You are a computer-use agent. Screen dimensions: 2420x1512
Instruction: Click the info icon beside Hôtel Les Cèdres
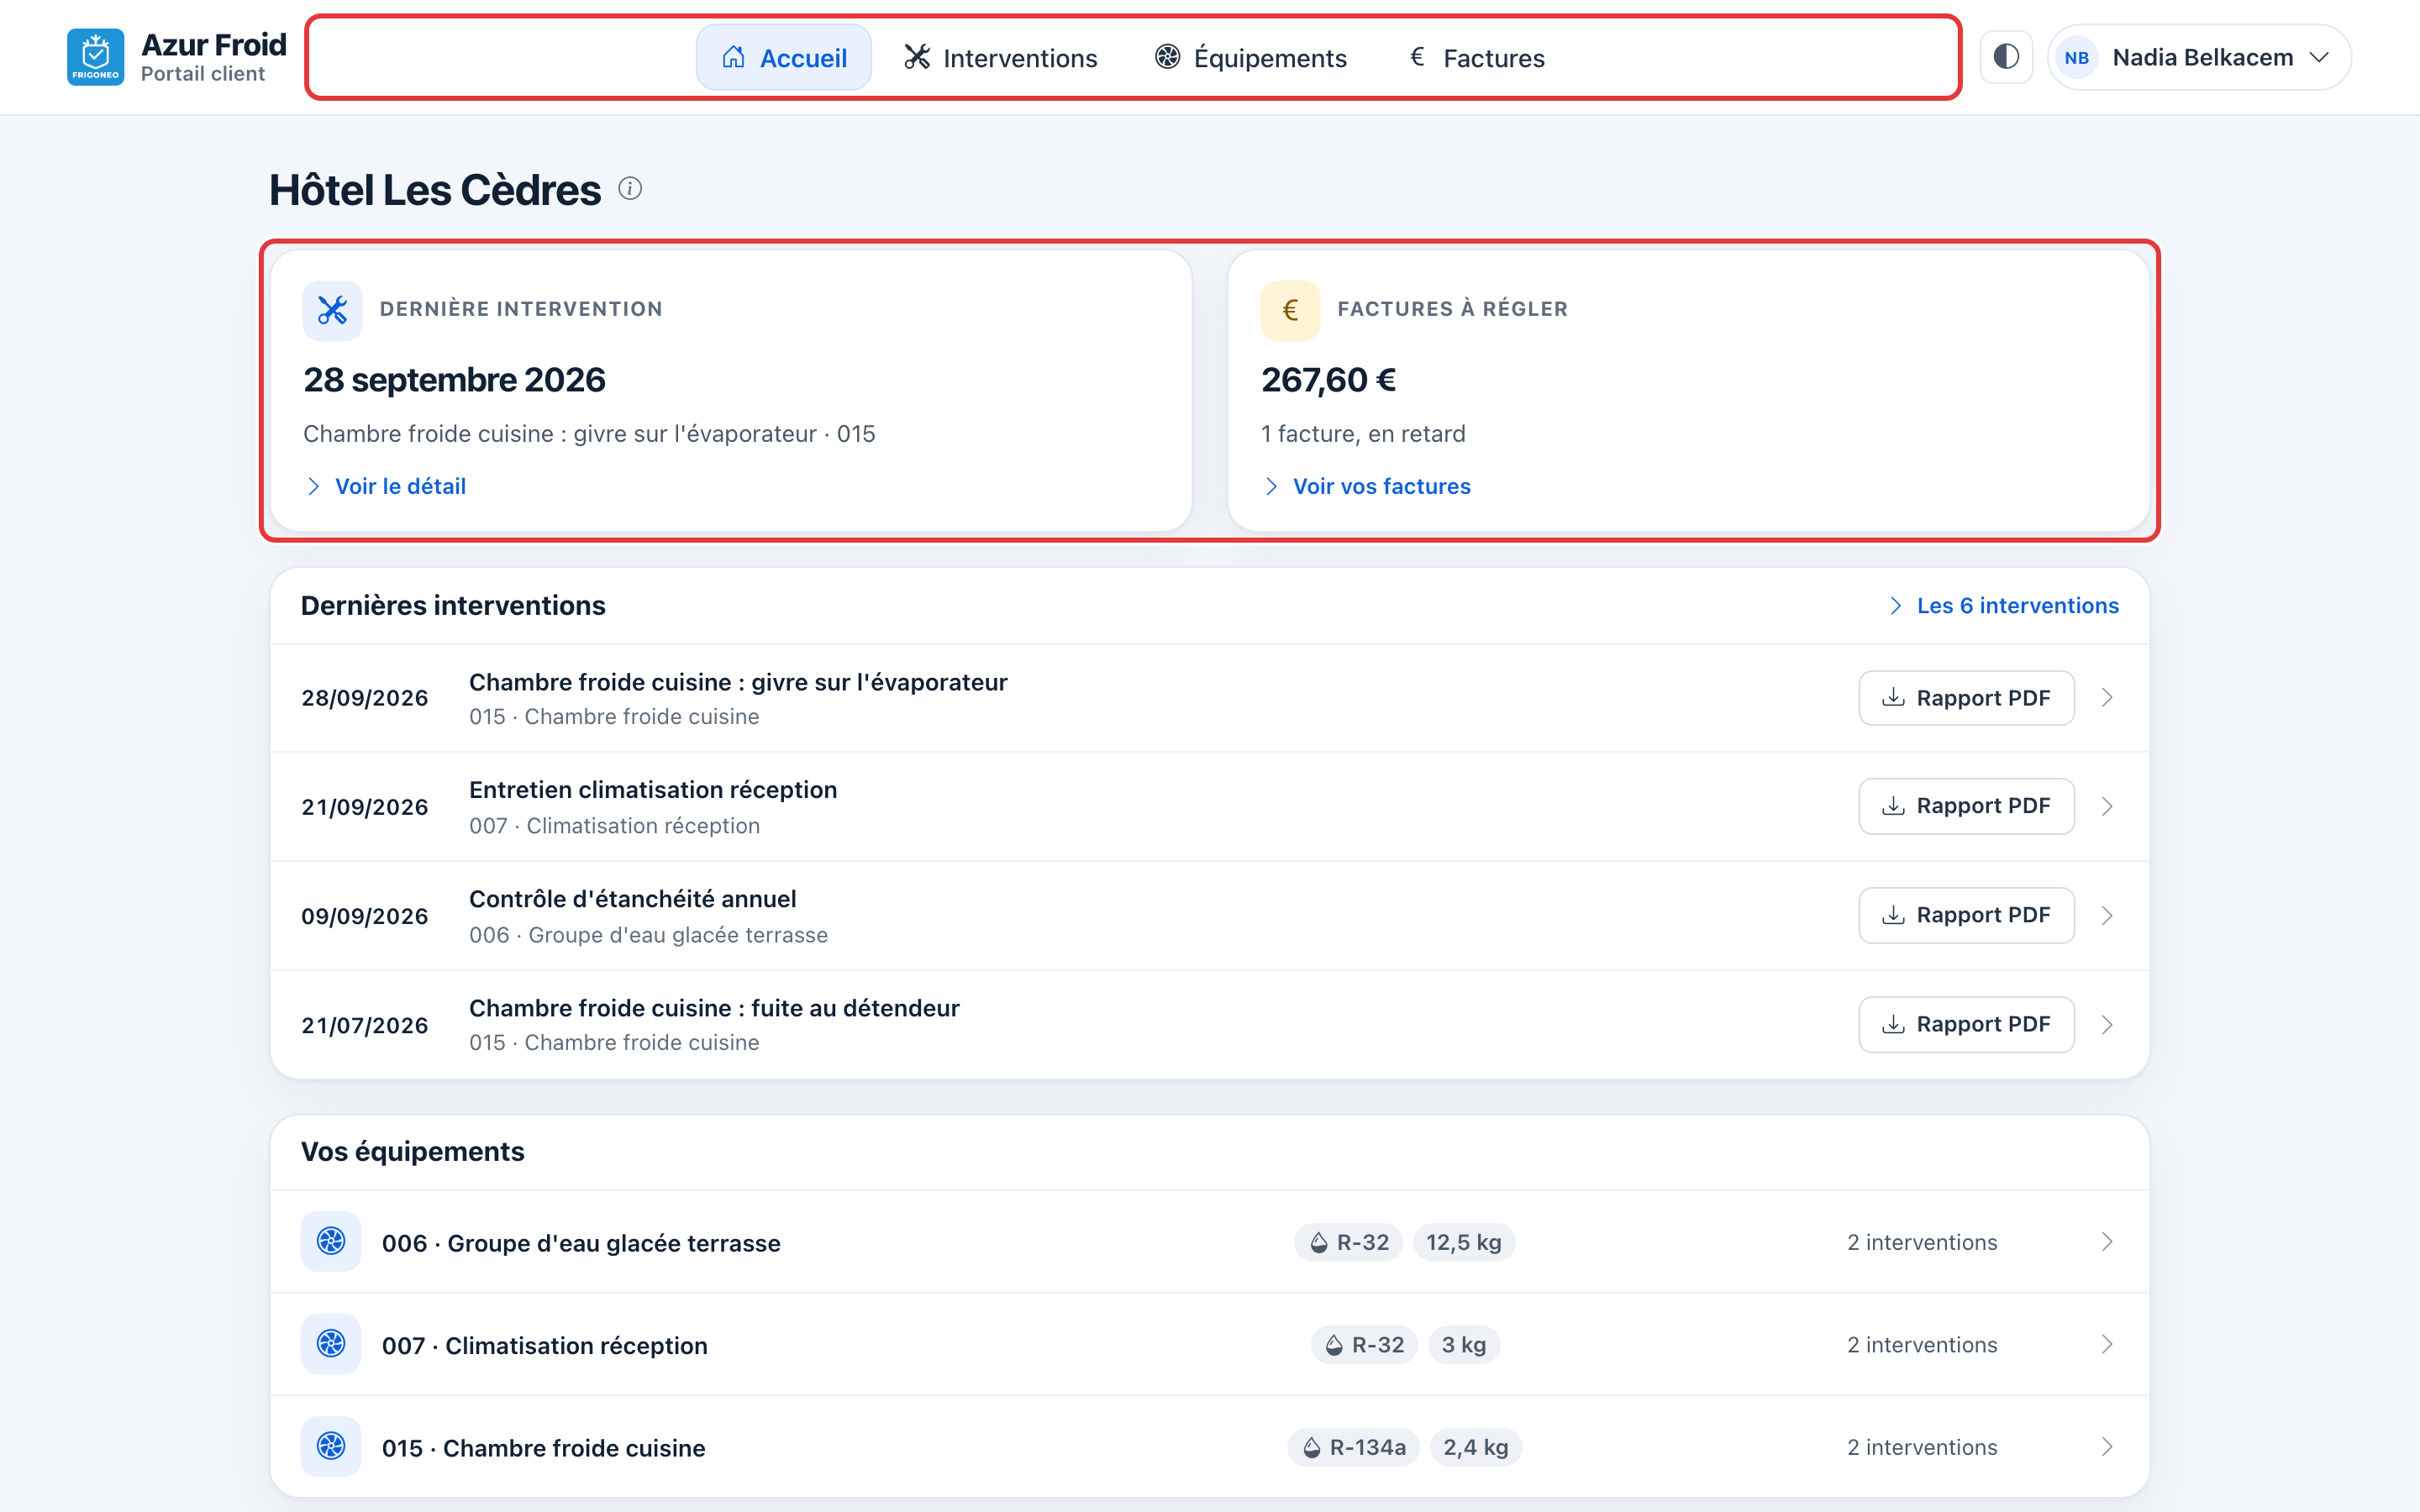(630, 188)
